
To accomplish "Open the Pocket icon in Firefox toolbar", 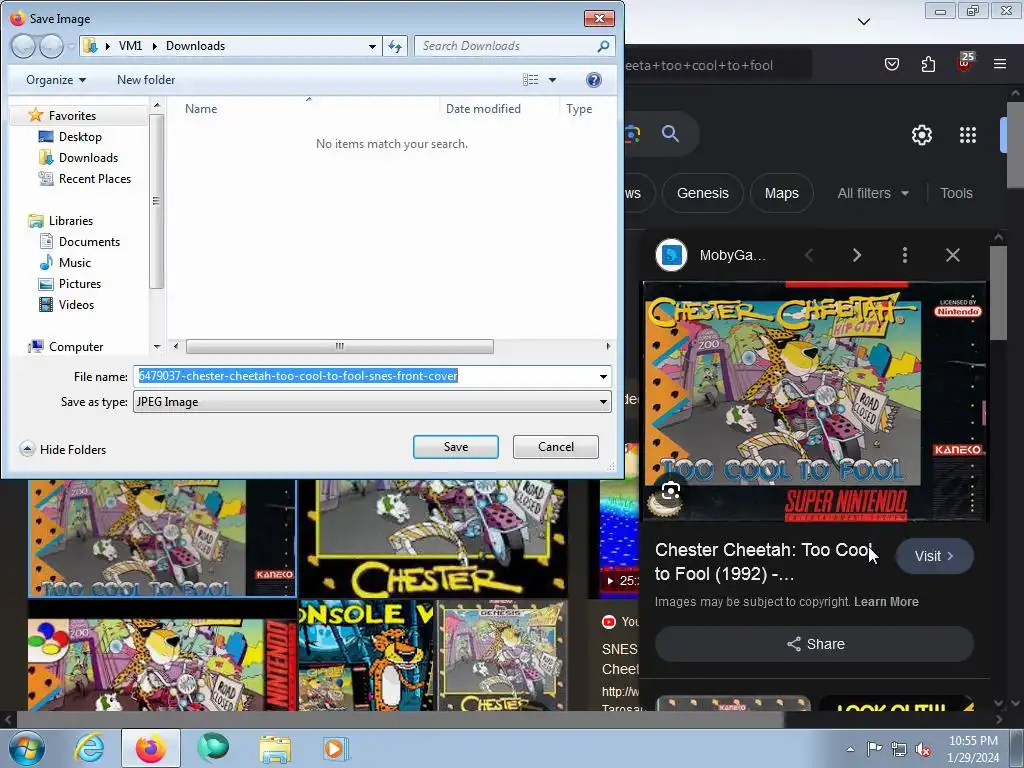I will [891, 64].
